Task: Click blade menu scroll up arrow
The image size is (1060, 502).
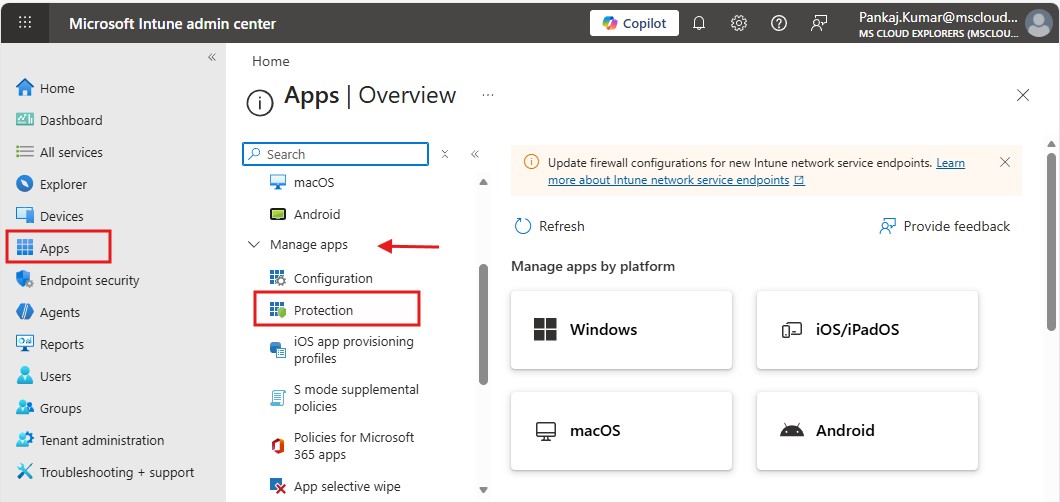Action: [x=483, y=182]
